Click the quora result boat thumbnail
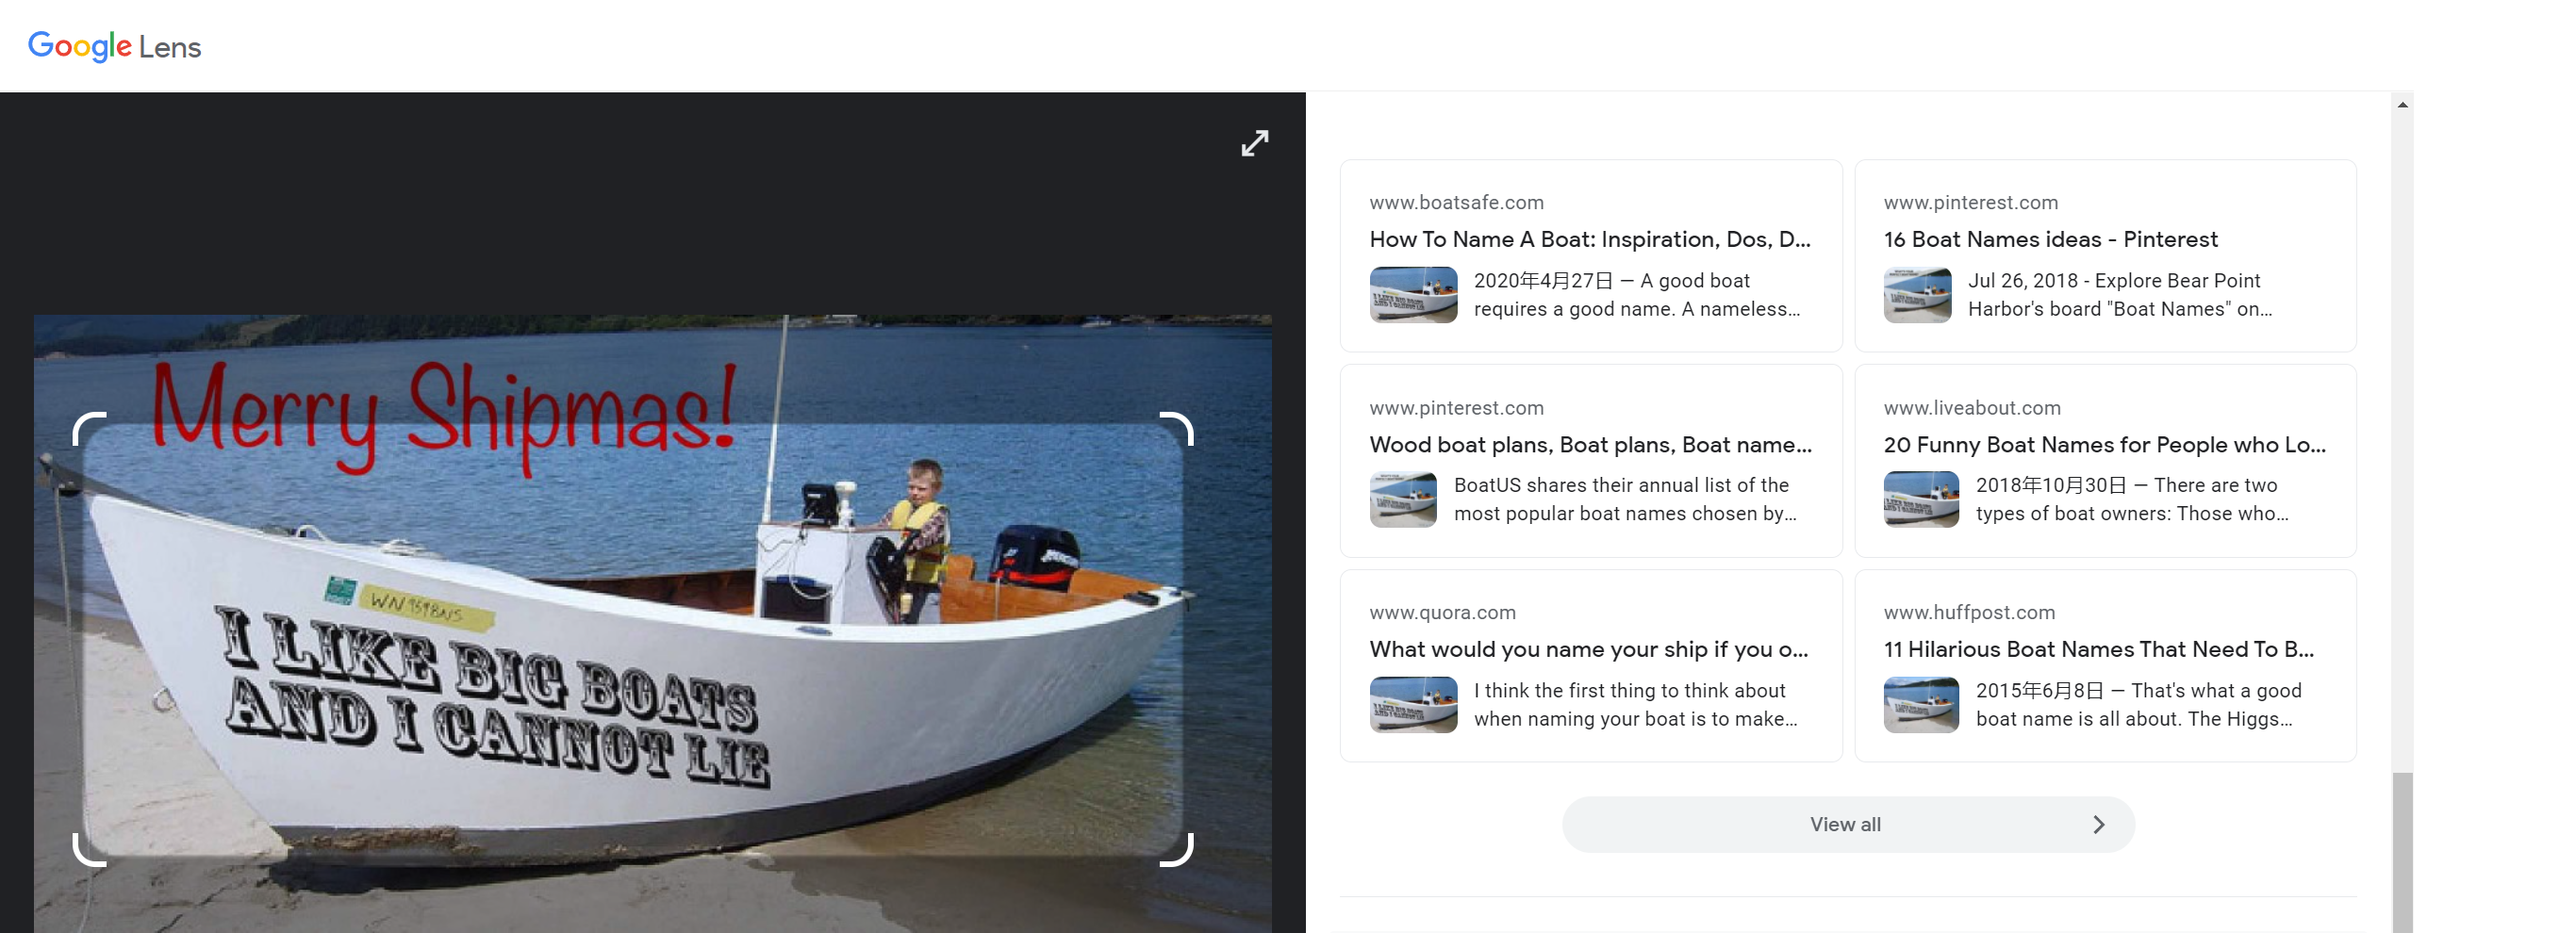The image size is (2576, 933). coord(1413,705)
